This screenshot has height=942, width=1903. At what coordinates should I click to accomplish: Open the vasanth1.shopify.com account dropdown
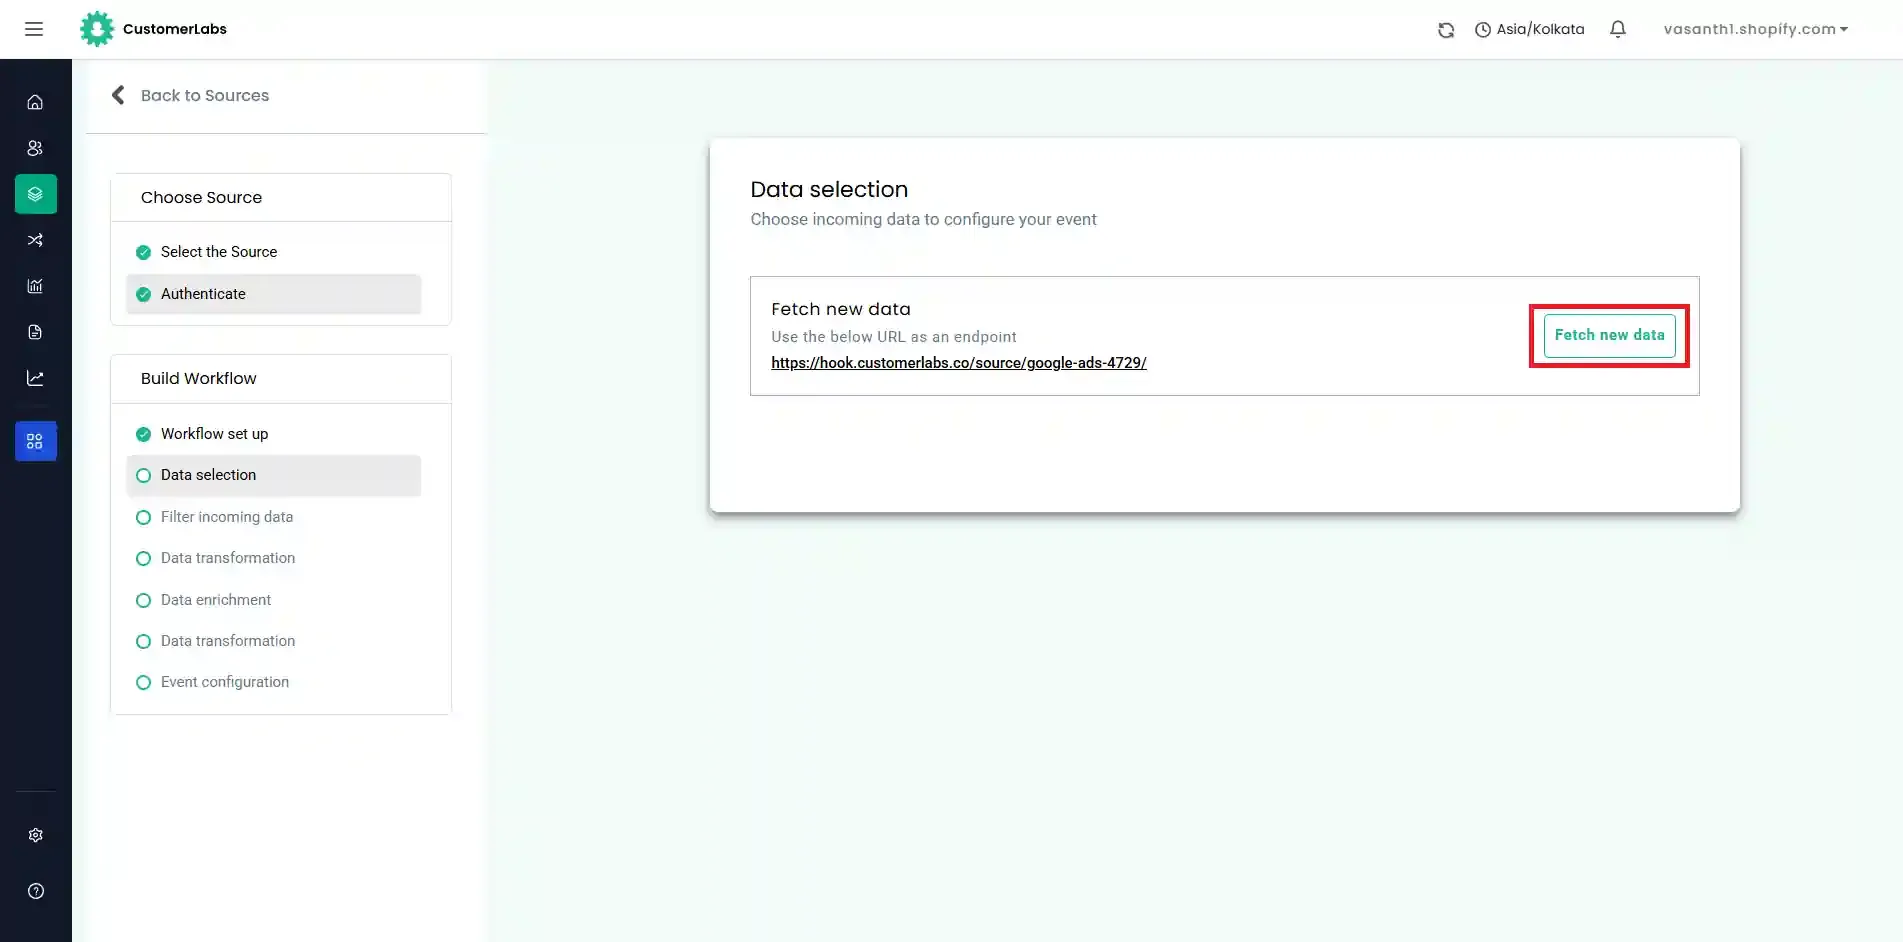1755,29
